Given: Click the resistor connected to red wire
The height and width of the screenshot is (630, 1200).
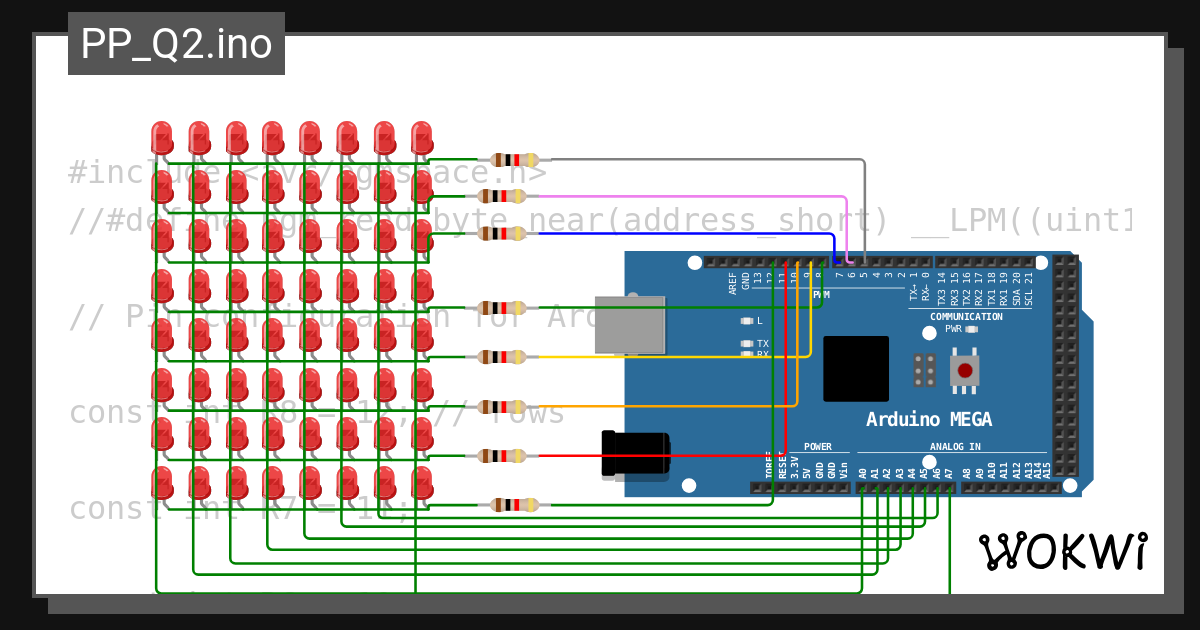Looking at the screenshot, I should click(514, 456).
